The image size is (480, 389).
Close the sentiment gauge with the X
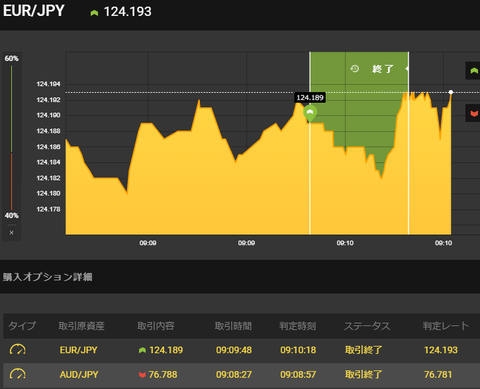(x=12, y=233)
